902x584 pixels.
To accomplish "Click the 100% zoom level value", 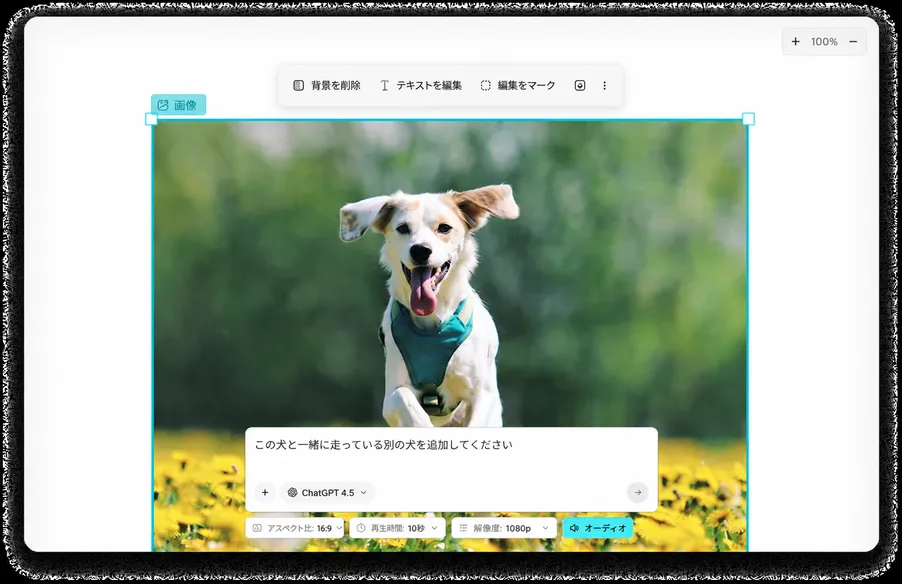I will pyautogui.click(x=824, y=41).
